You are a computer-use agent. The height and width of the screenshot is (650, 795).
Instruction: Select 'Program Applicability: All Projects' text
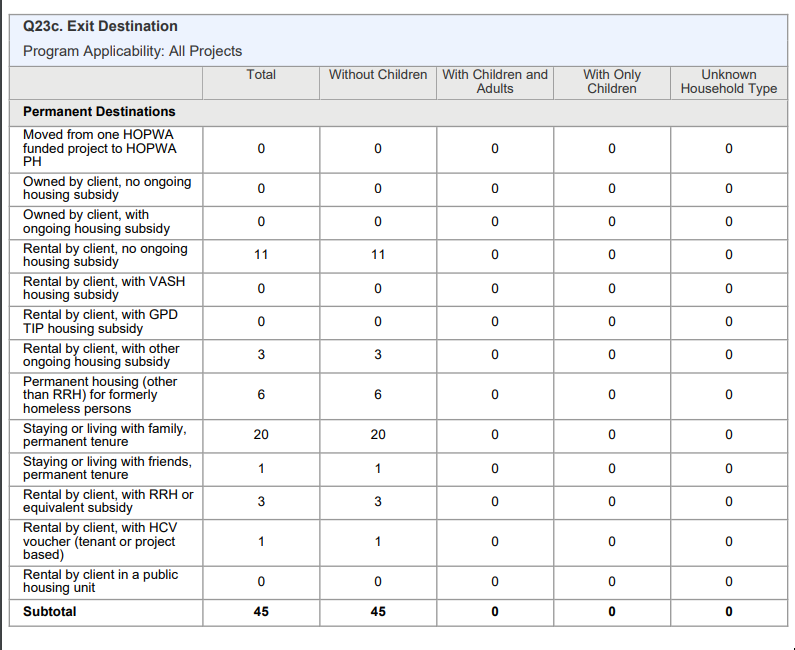132,51
